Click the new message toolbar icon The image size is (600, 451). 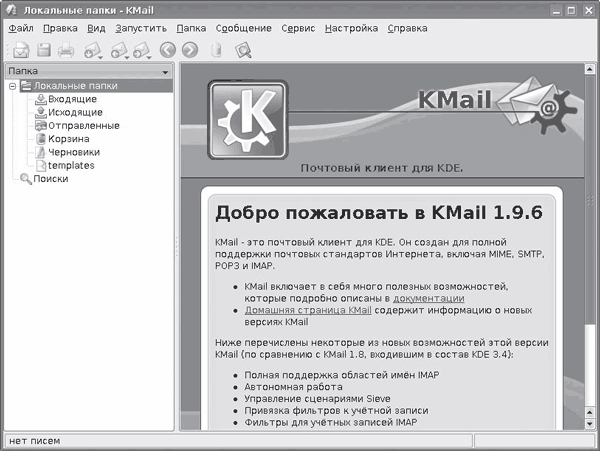(20, 49)
